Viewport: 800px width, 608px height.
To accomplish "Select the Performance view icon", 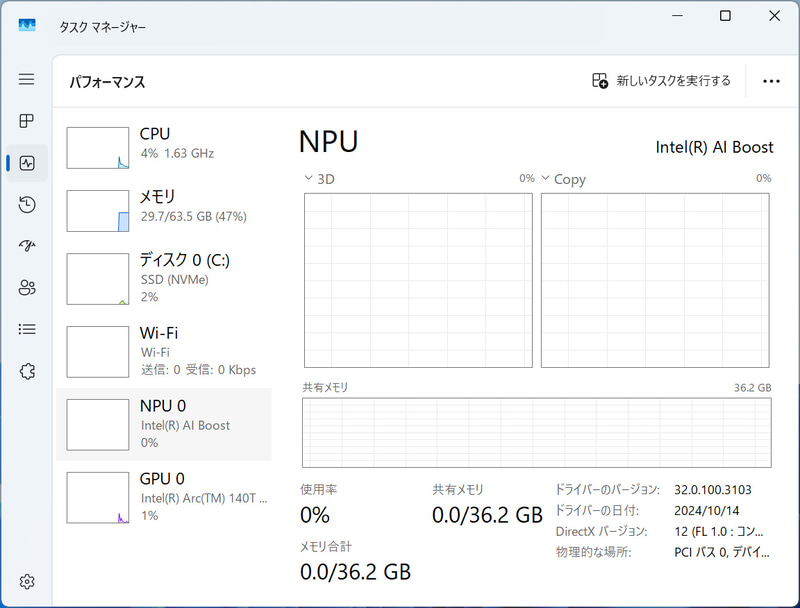I will [27, 163].
